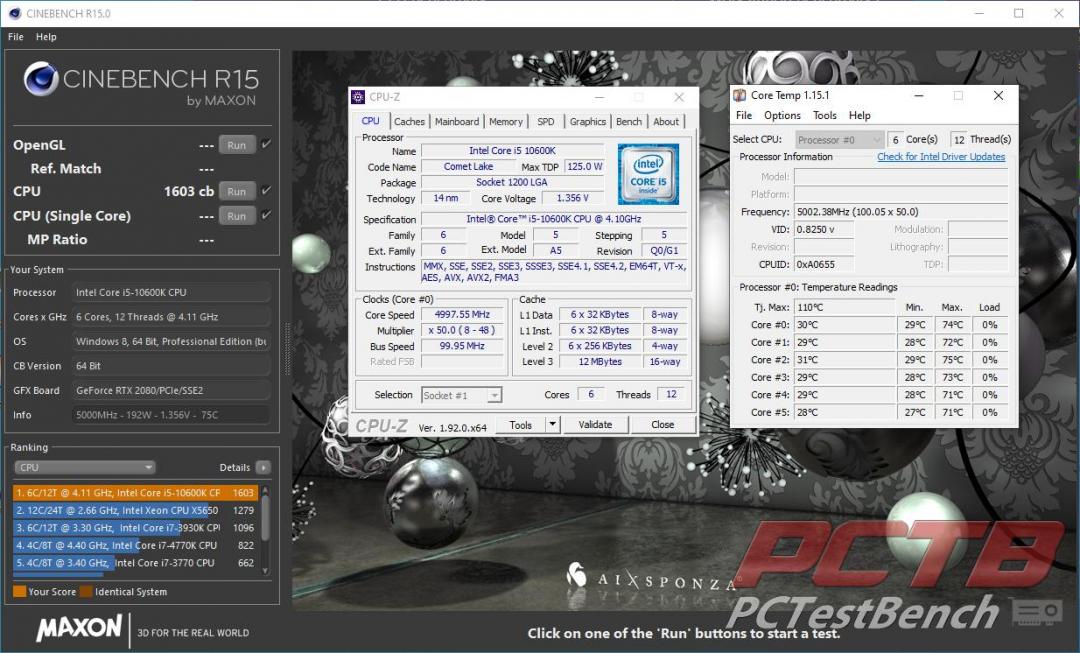The width and height of the screenshot is (1080, 653).
Task: Click the CPU-Z title bar icon
Action: coord(358,97)
